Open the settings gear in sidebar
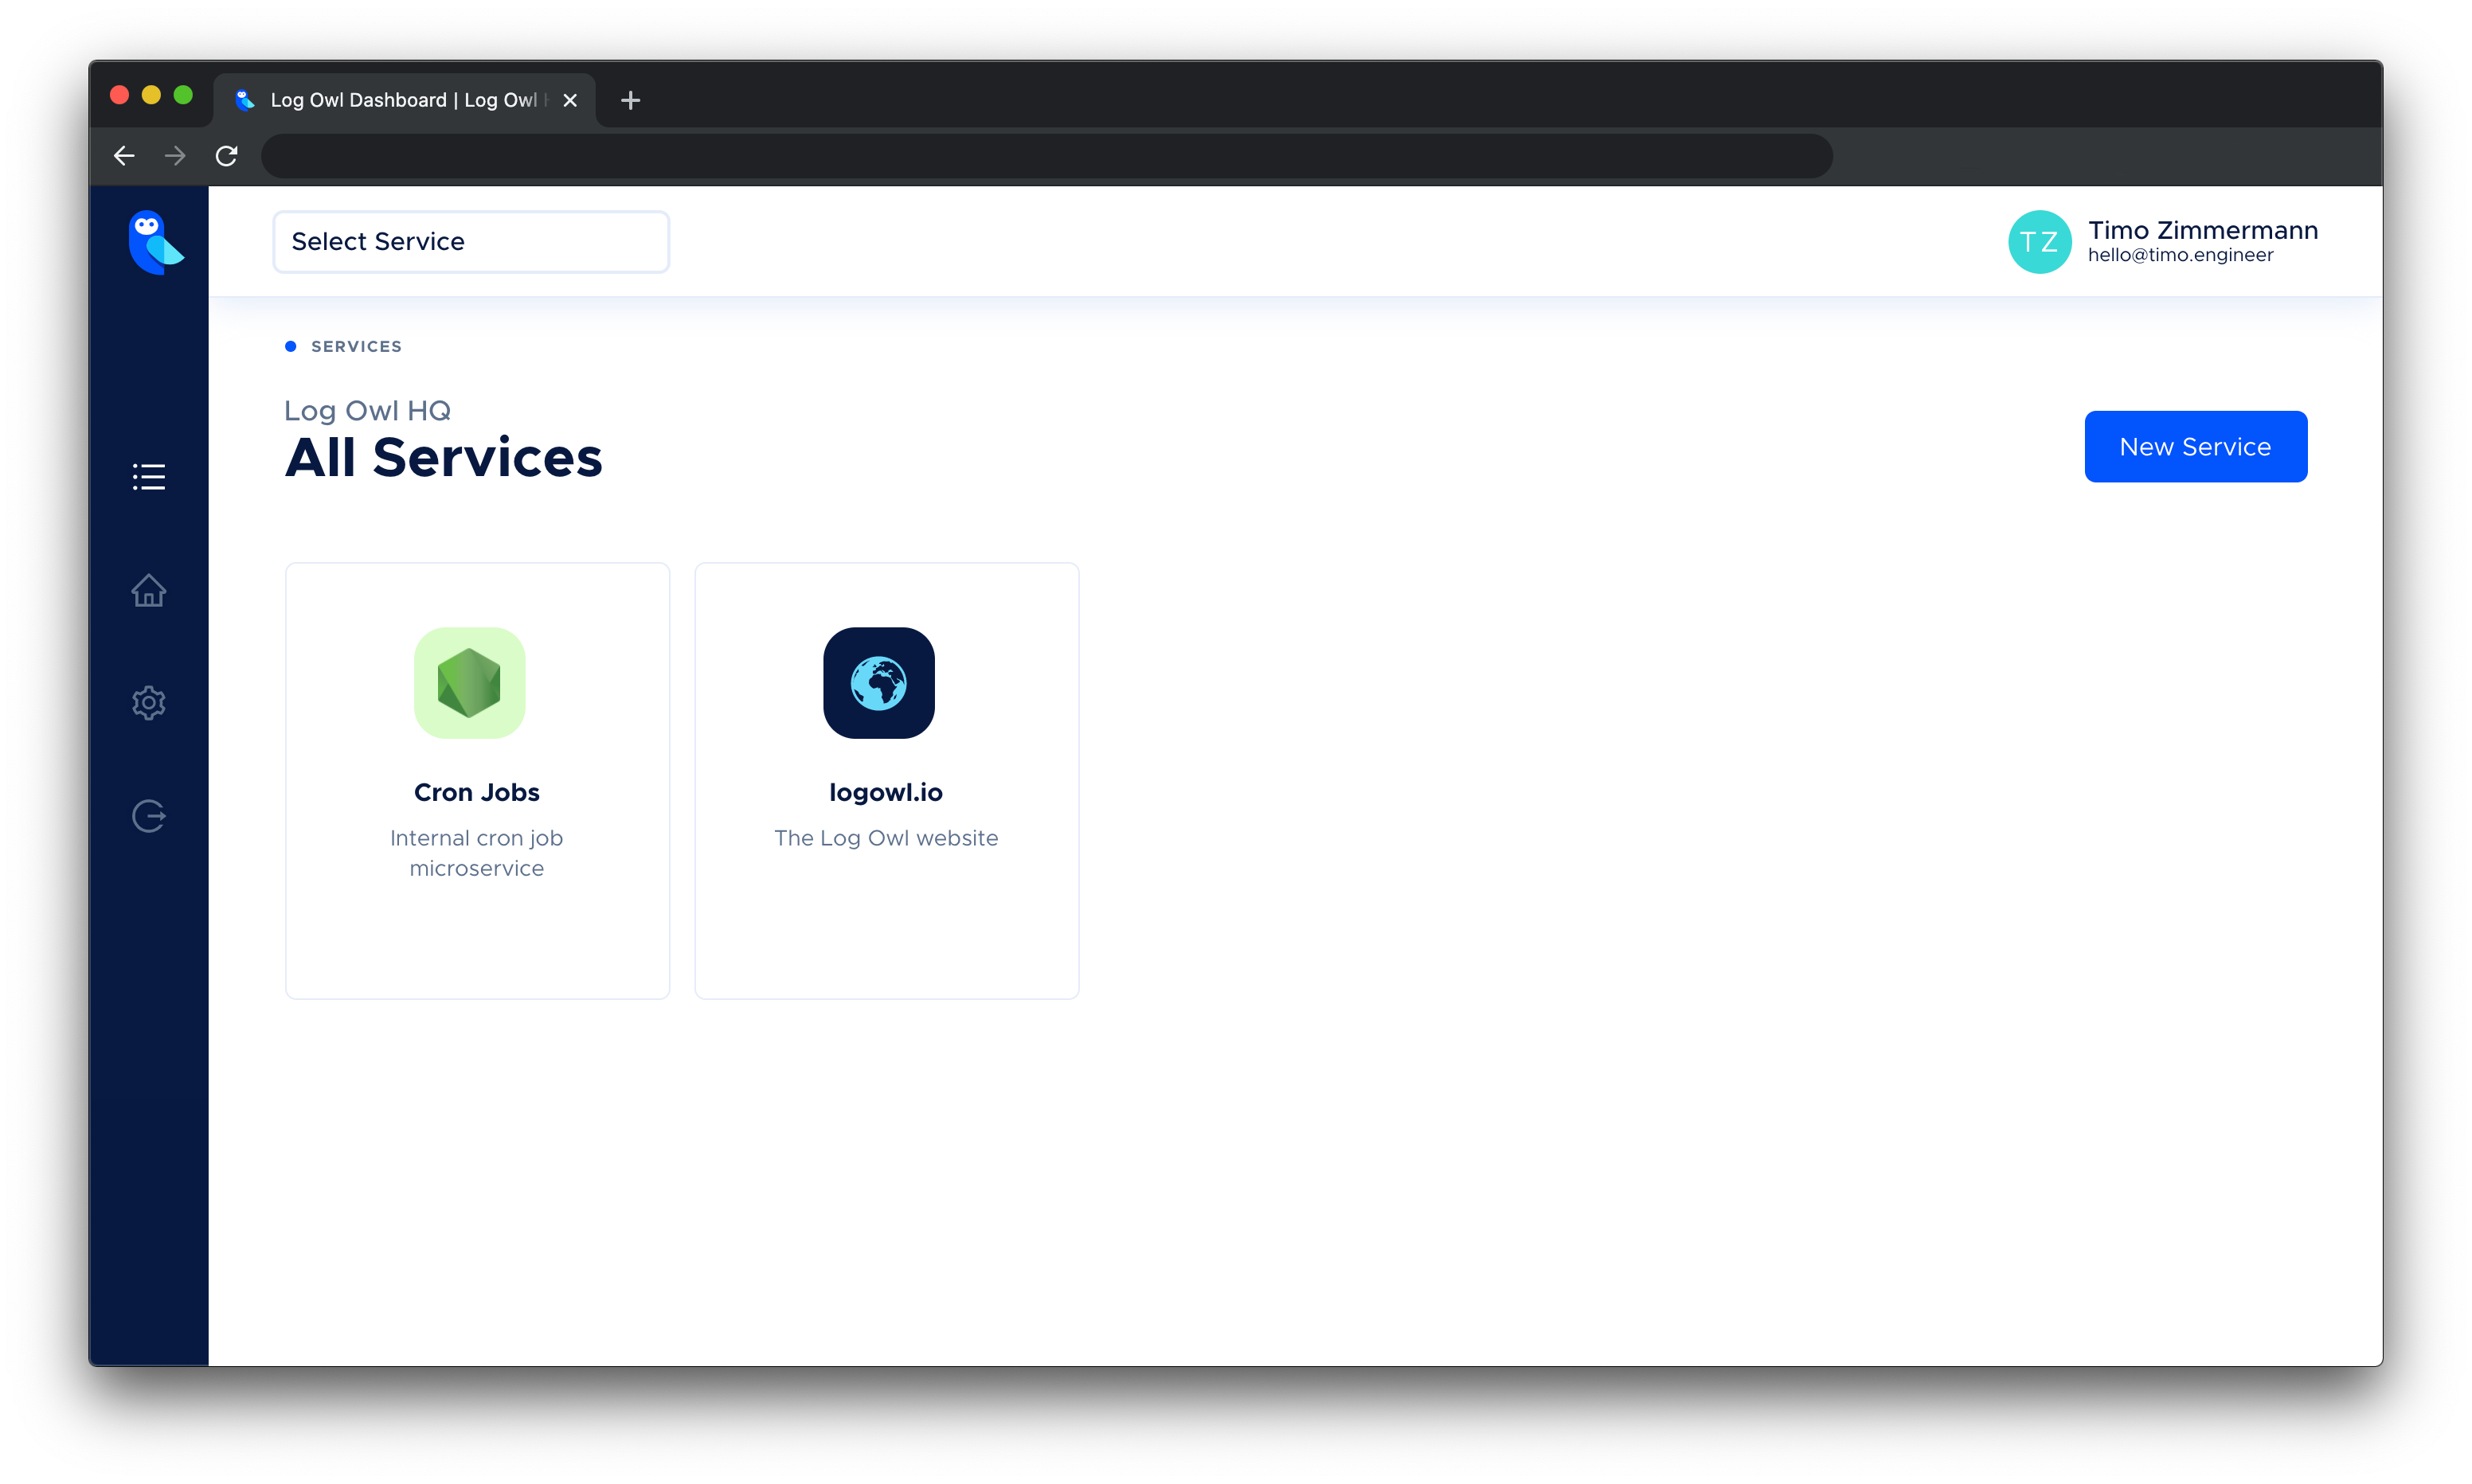The image size is (2472, 1484). click(149, 703)
